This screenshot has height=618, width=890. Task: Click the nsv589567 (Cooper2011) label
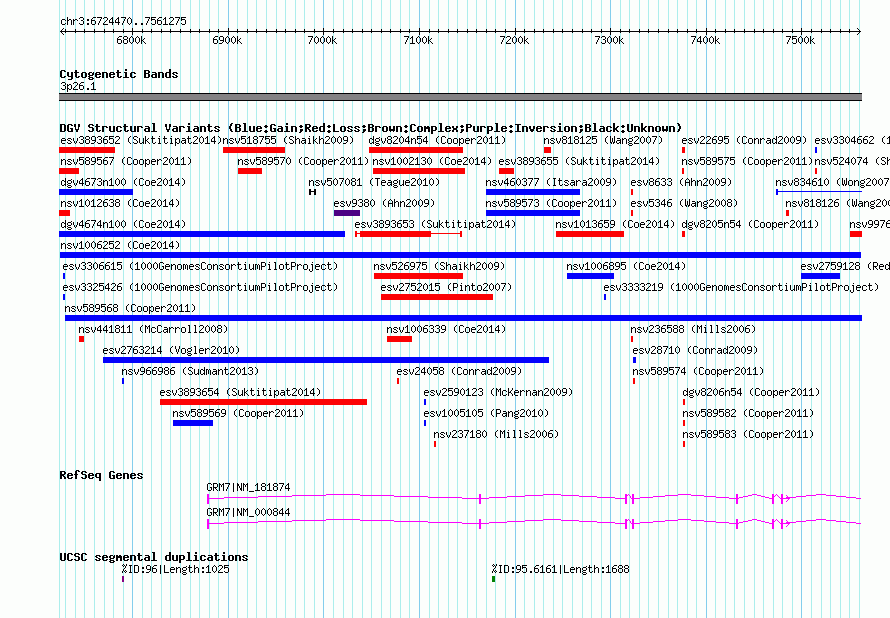point(126,161)
